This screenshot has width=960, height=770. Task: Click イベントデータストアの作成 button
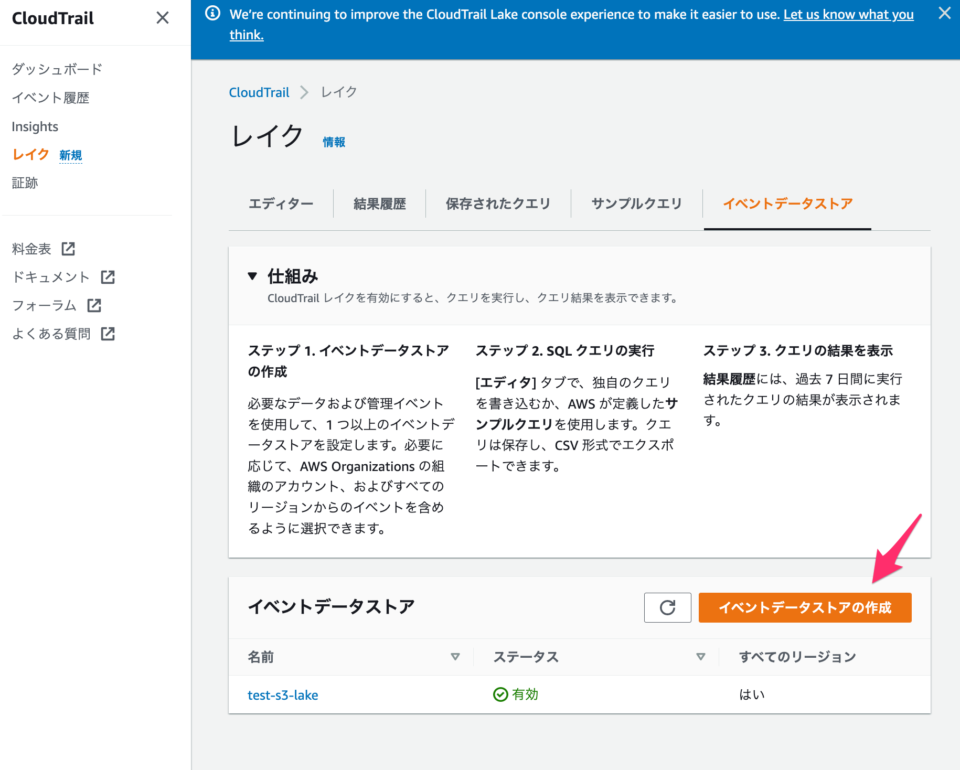(x=805, y=607)
